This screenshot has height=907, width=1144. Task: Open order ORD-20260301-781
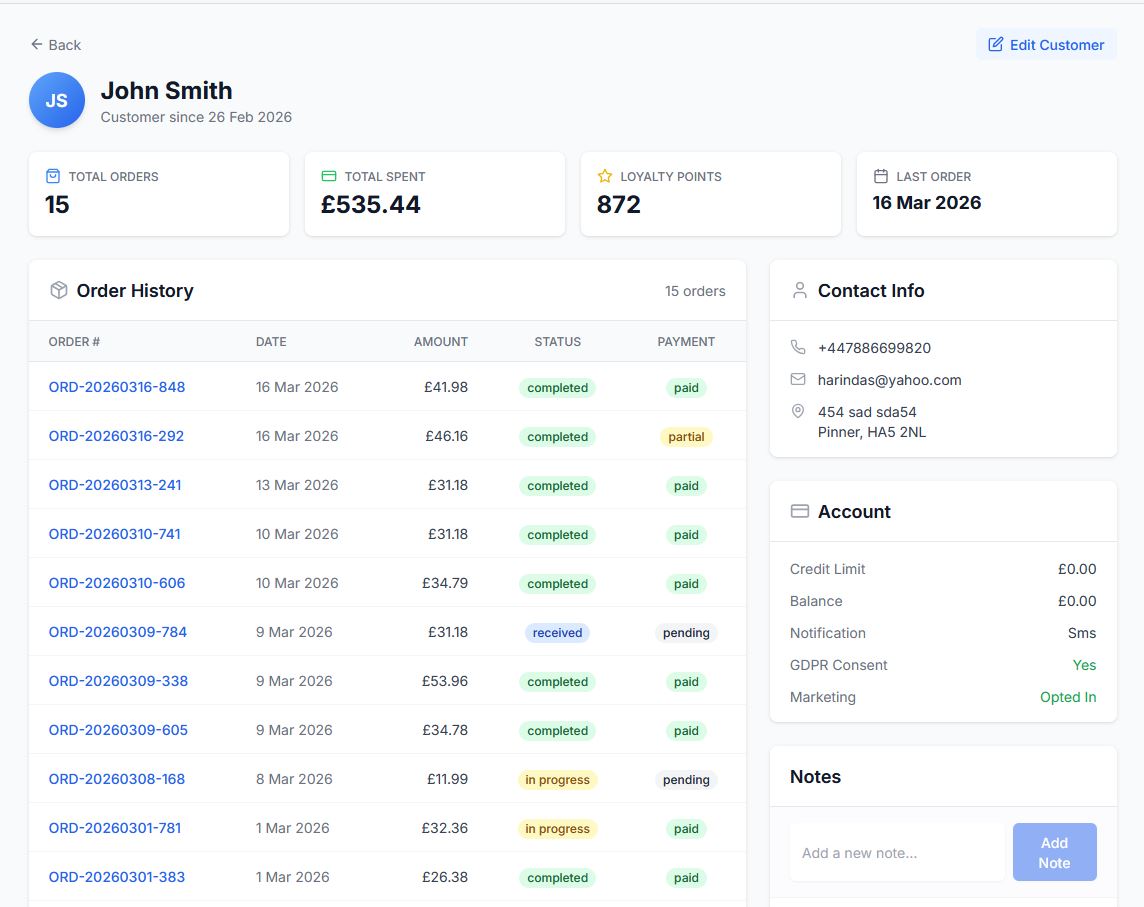[x=115, y=827]
